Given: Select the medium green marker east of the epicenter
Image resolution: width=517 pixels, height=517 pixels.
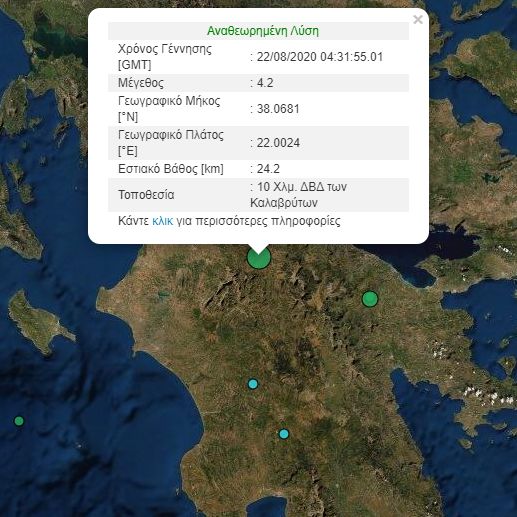Looking at the screenshot, I should (x=370, y=299).
